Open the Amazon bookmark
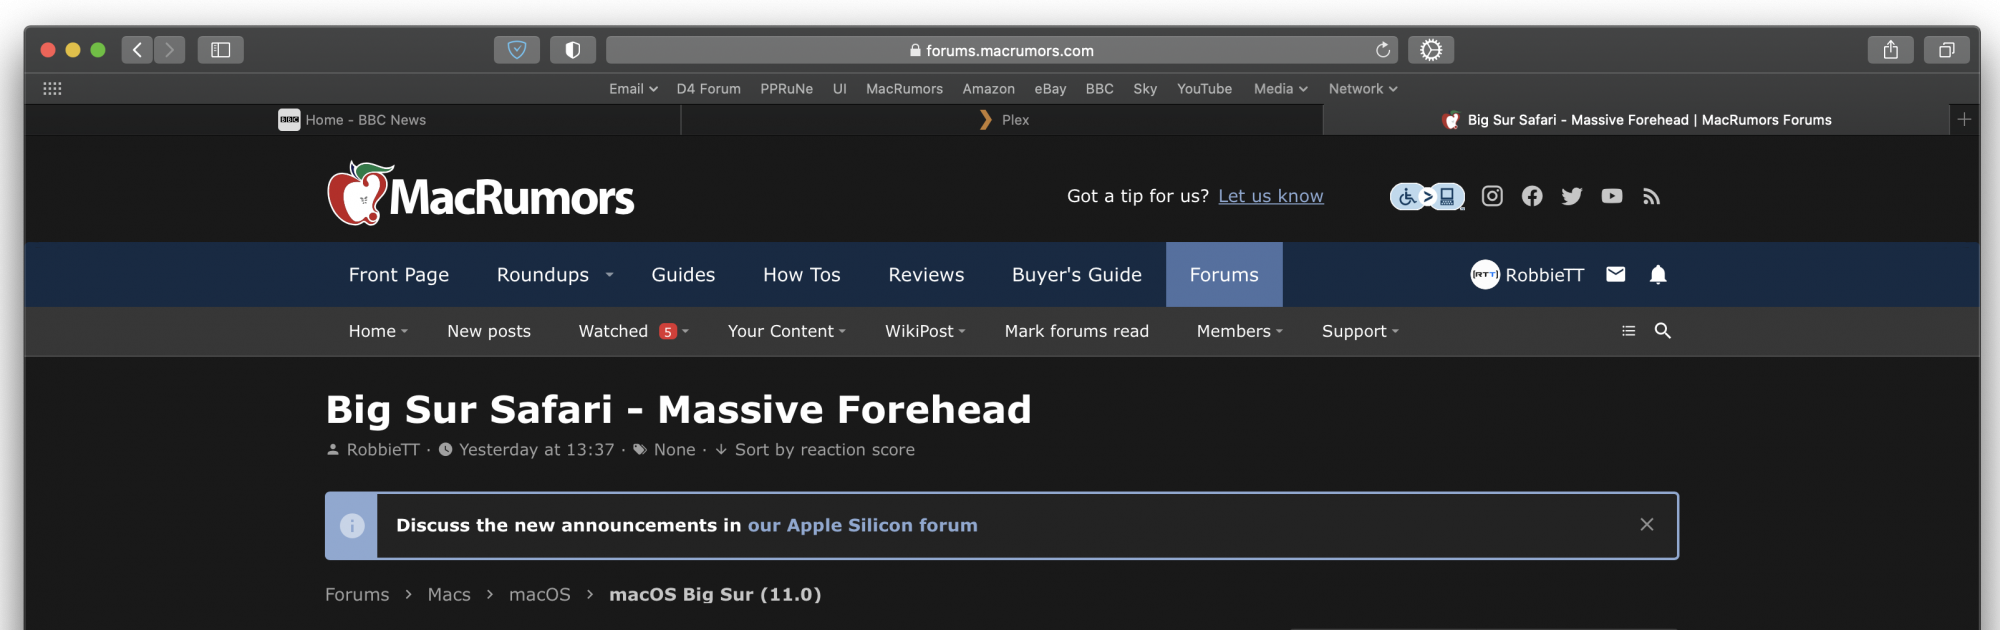The image size is (2000, 630). click(989, 89)
